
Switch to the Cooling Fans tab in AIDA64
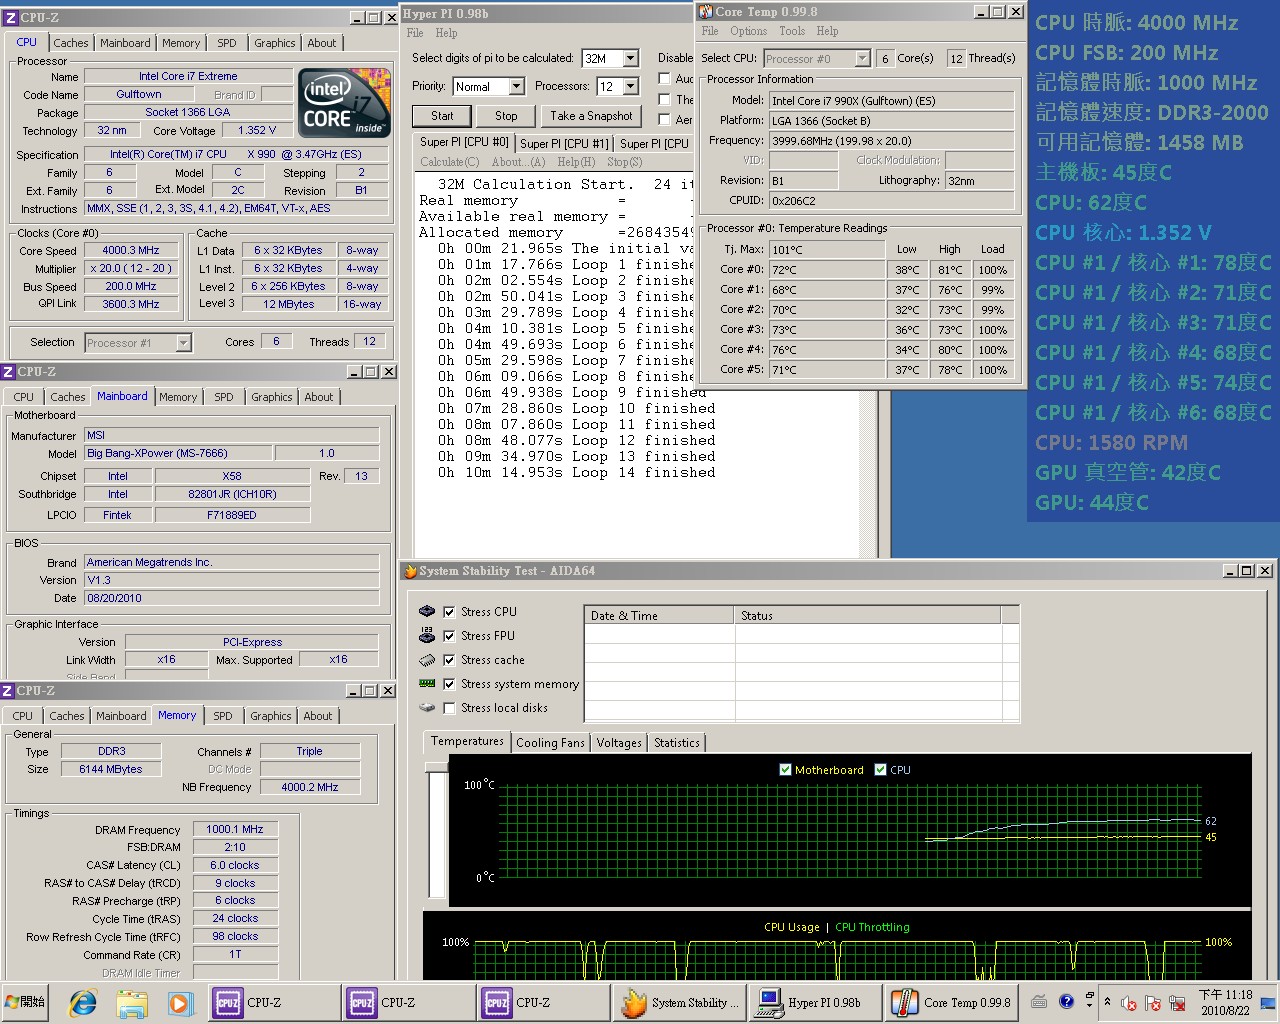pyautogui.click(x=550, y=743)
